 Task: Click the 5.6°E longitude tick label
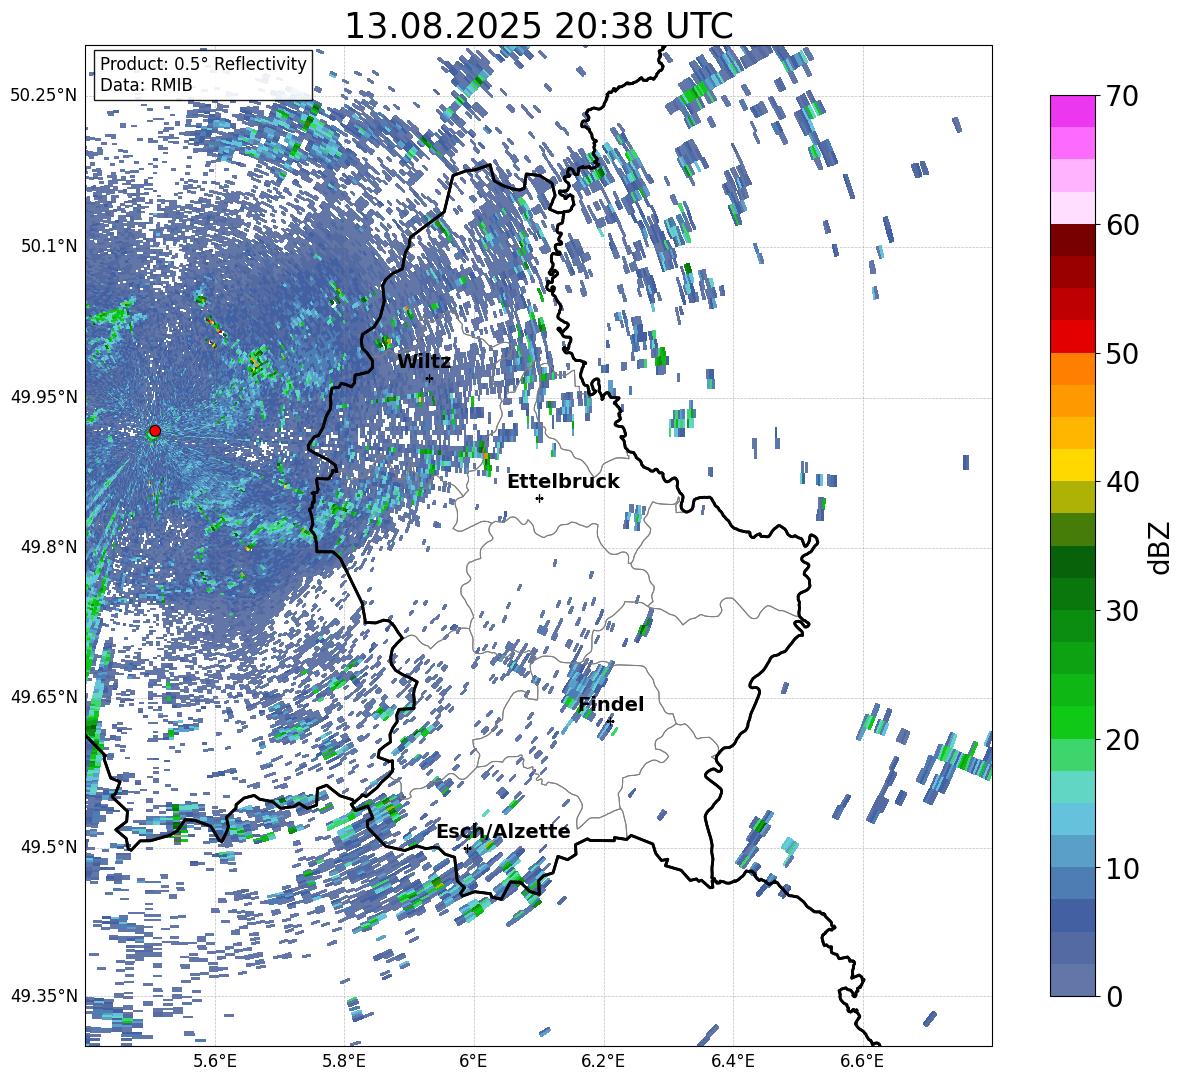tap(215, 1061)
